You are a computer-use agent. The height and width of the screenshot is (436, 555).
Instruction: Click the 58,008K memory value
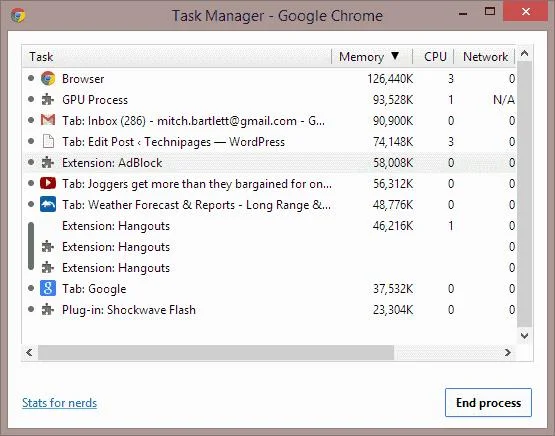(393, 163)
